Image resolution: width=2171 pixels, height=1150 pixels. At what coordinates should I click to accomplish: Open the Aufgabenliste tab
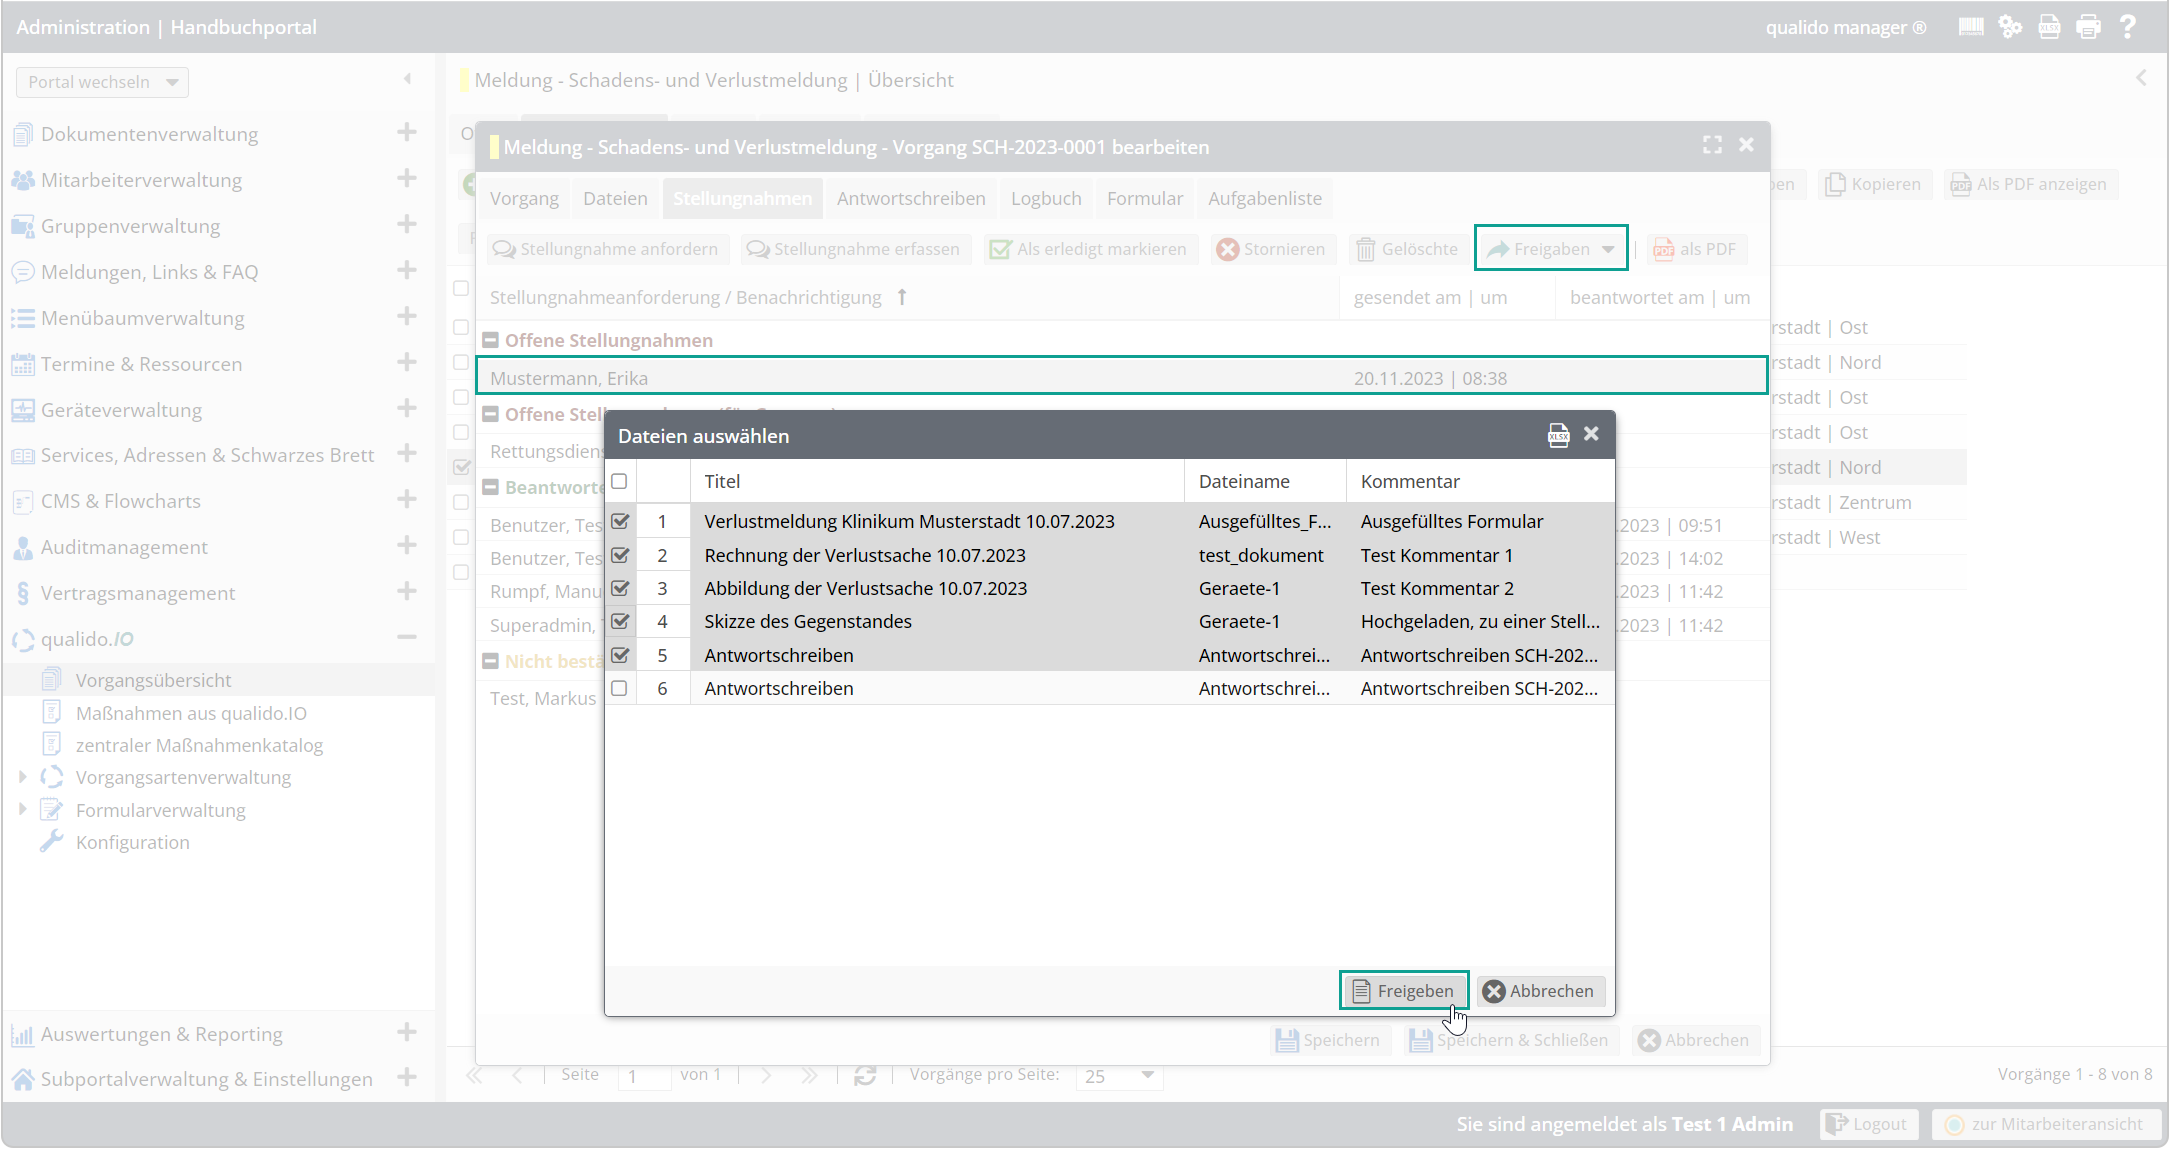tap(1265, 198)
